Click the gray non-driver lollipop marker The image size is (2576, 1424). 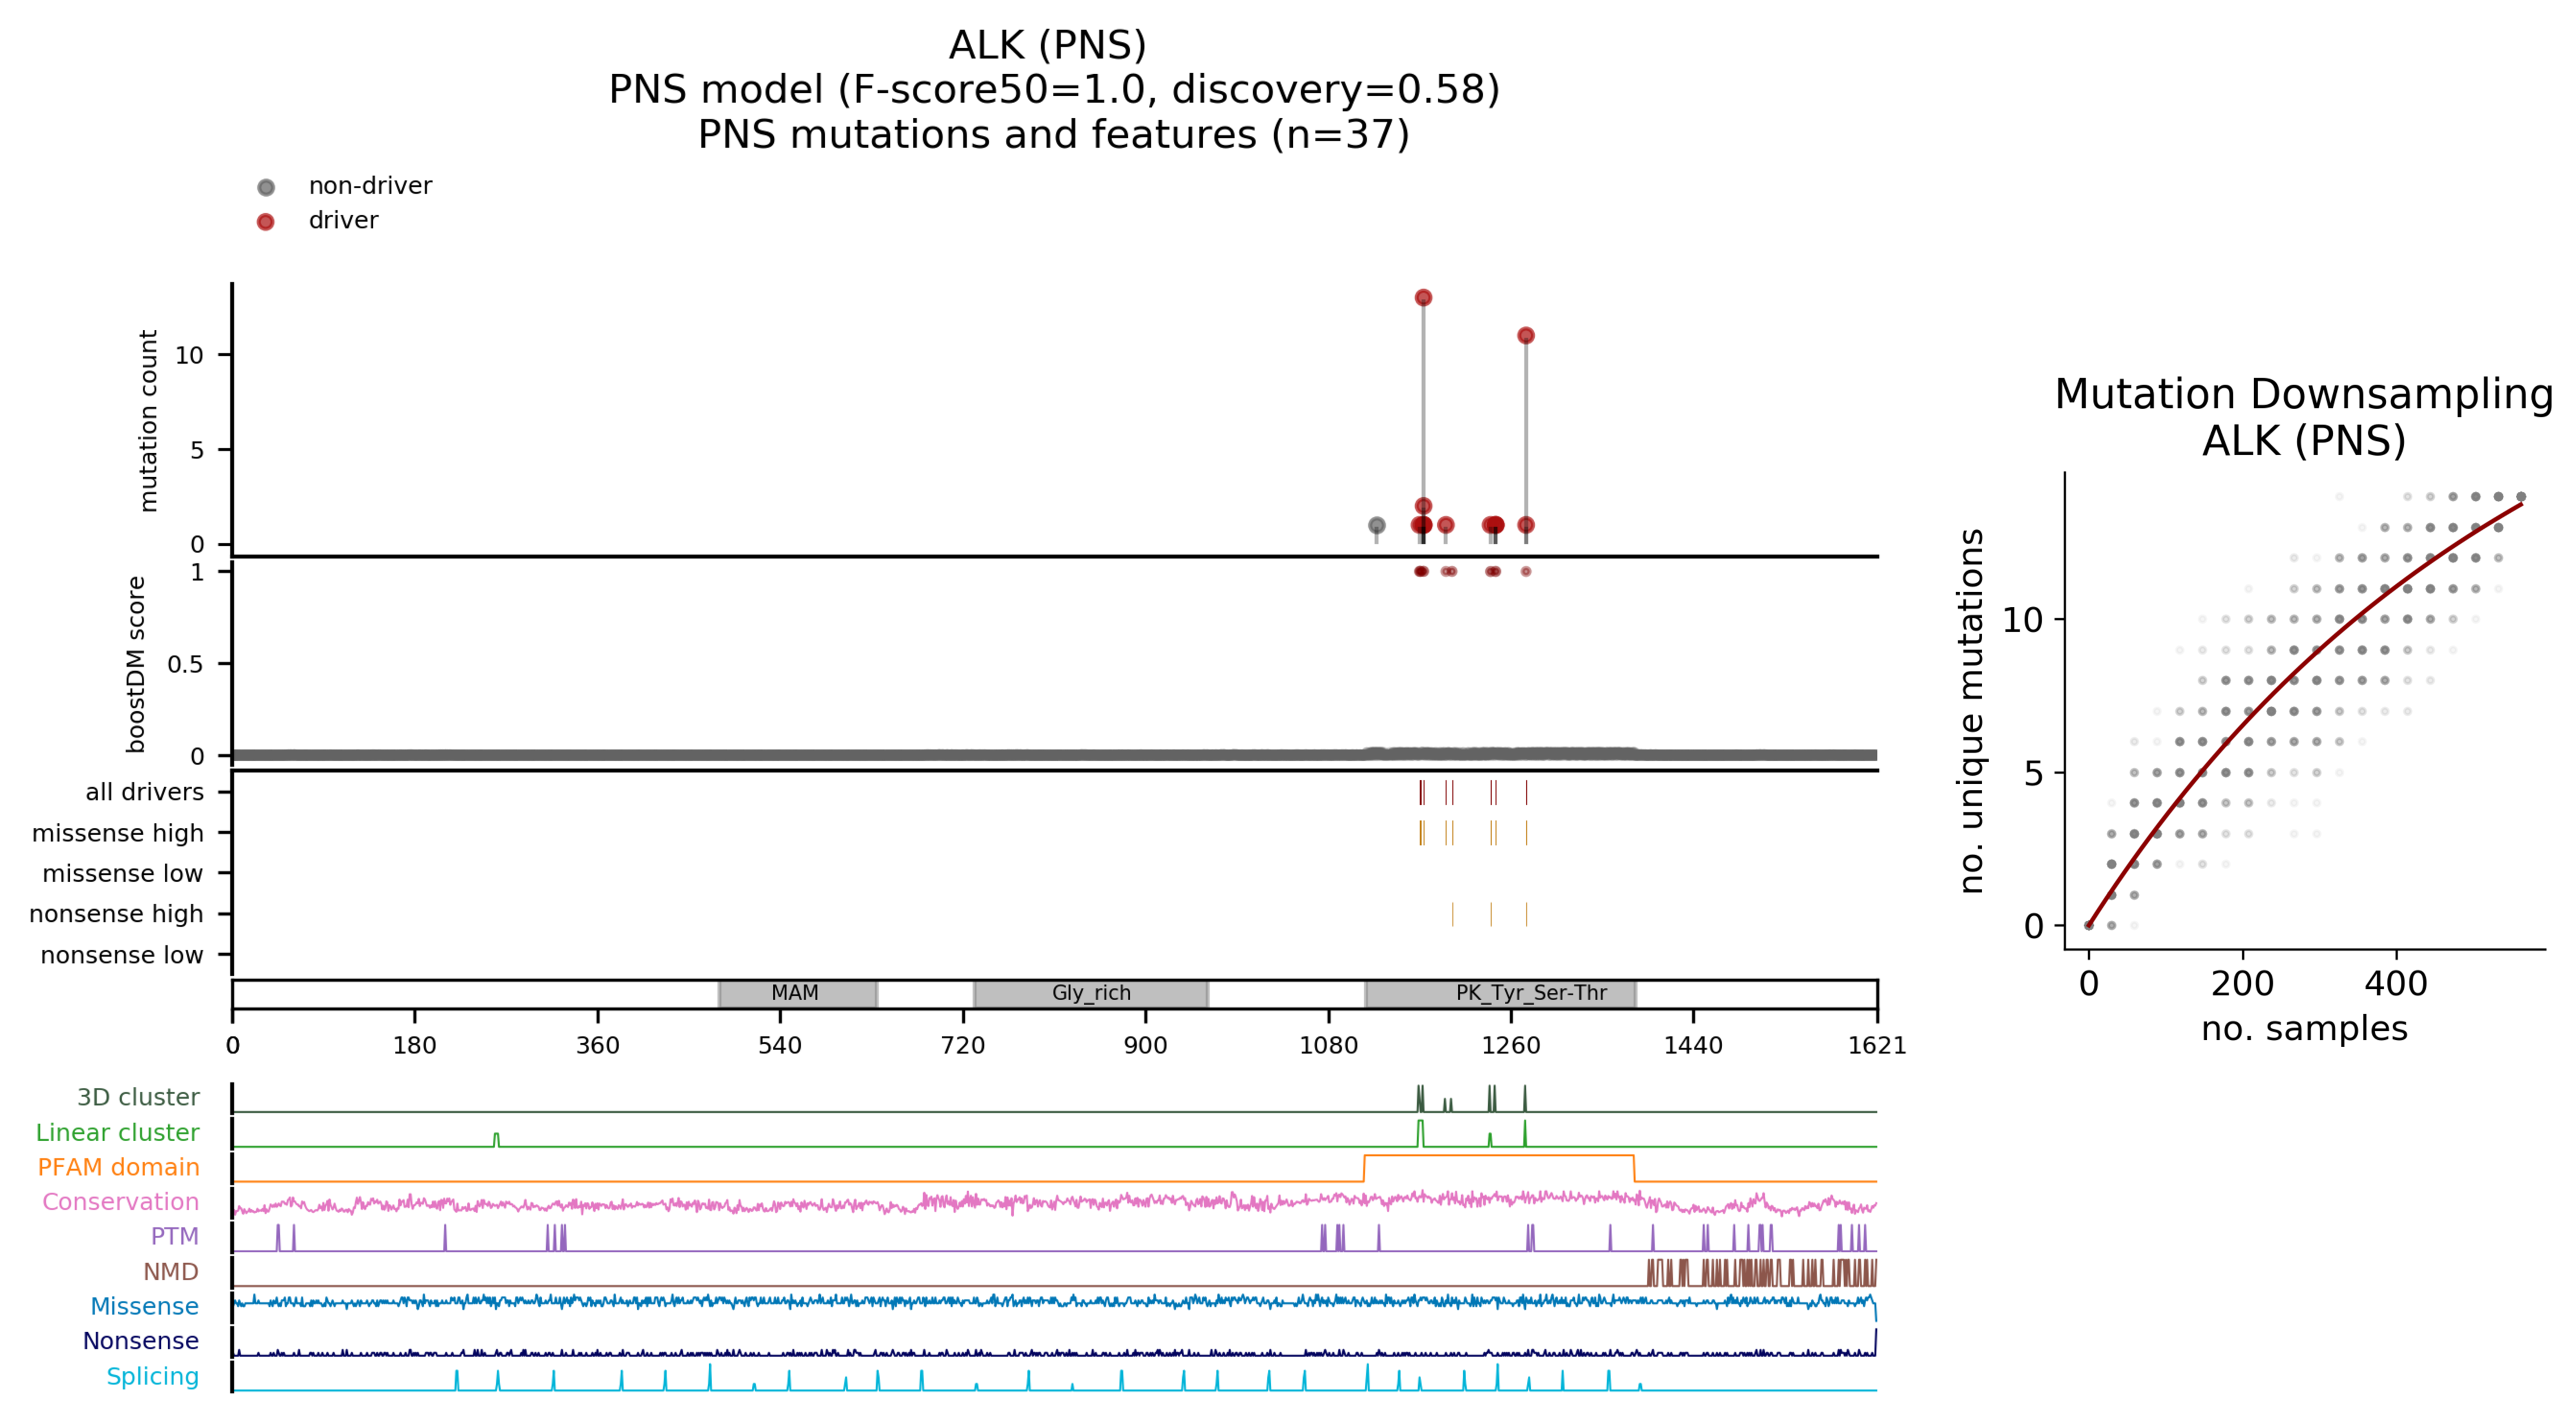[x=1376, y=525]
